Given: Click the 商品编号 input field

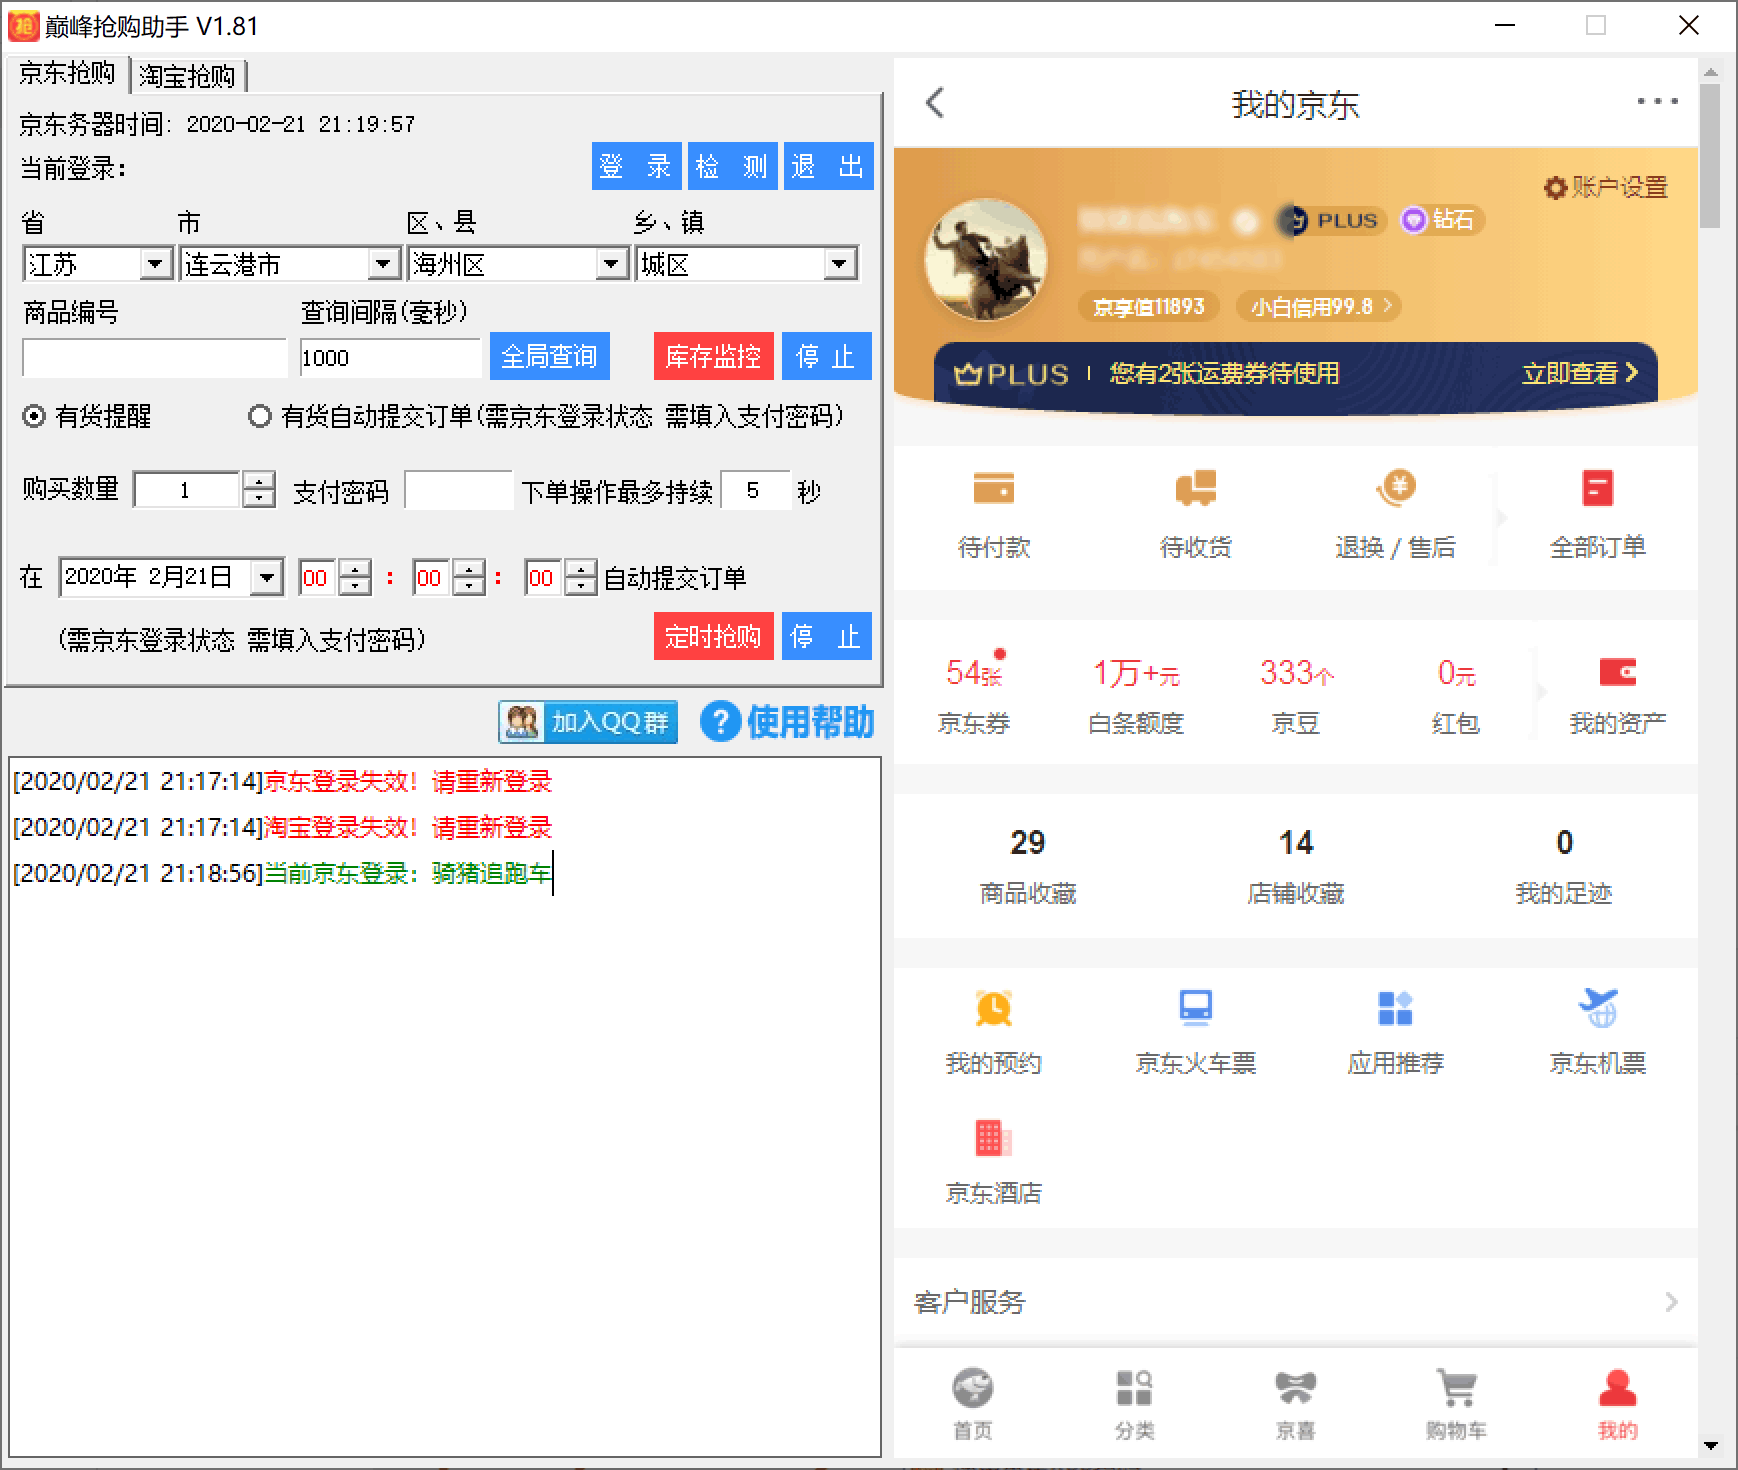Looking at the screenshot, I should 155,358.
